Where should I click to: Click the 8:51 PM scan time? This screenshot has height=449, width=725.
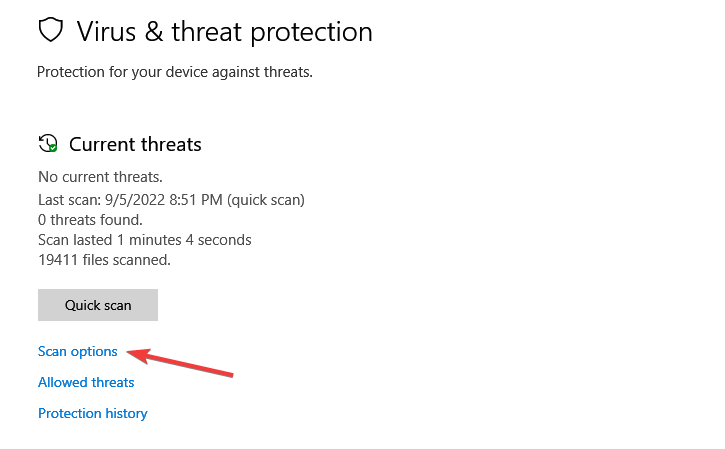click(196, 200)
